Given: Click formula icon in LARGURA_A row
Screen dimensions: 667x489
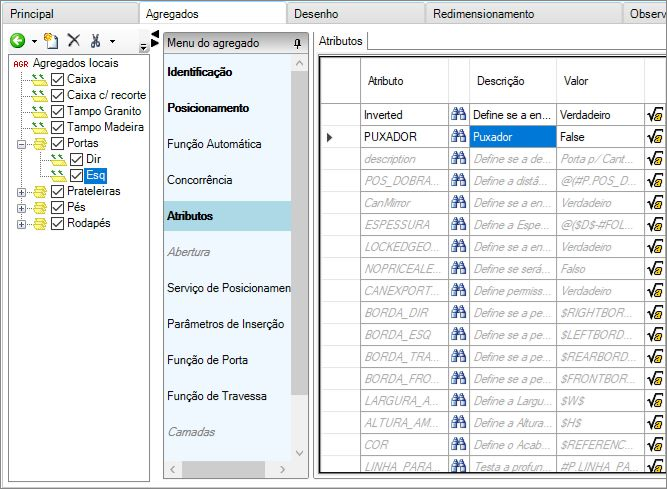Looking at the screenshot, I should point(655,401).
